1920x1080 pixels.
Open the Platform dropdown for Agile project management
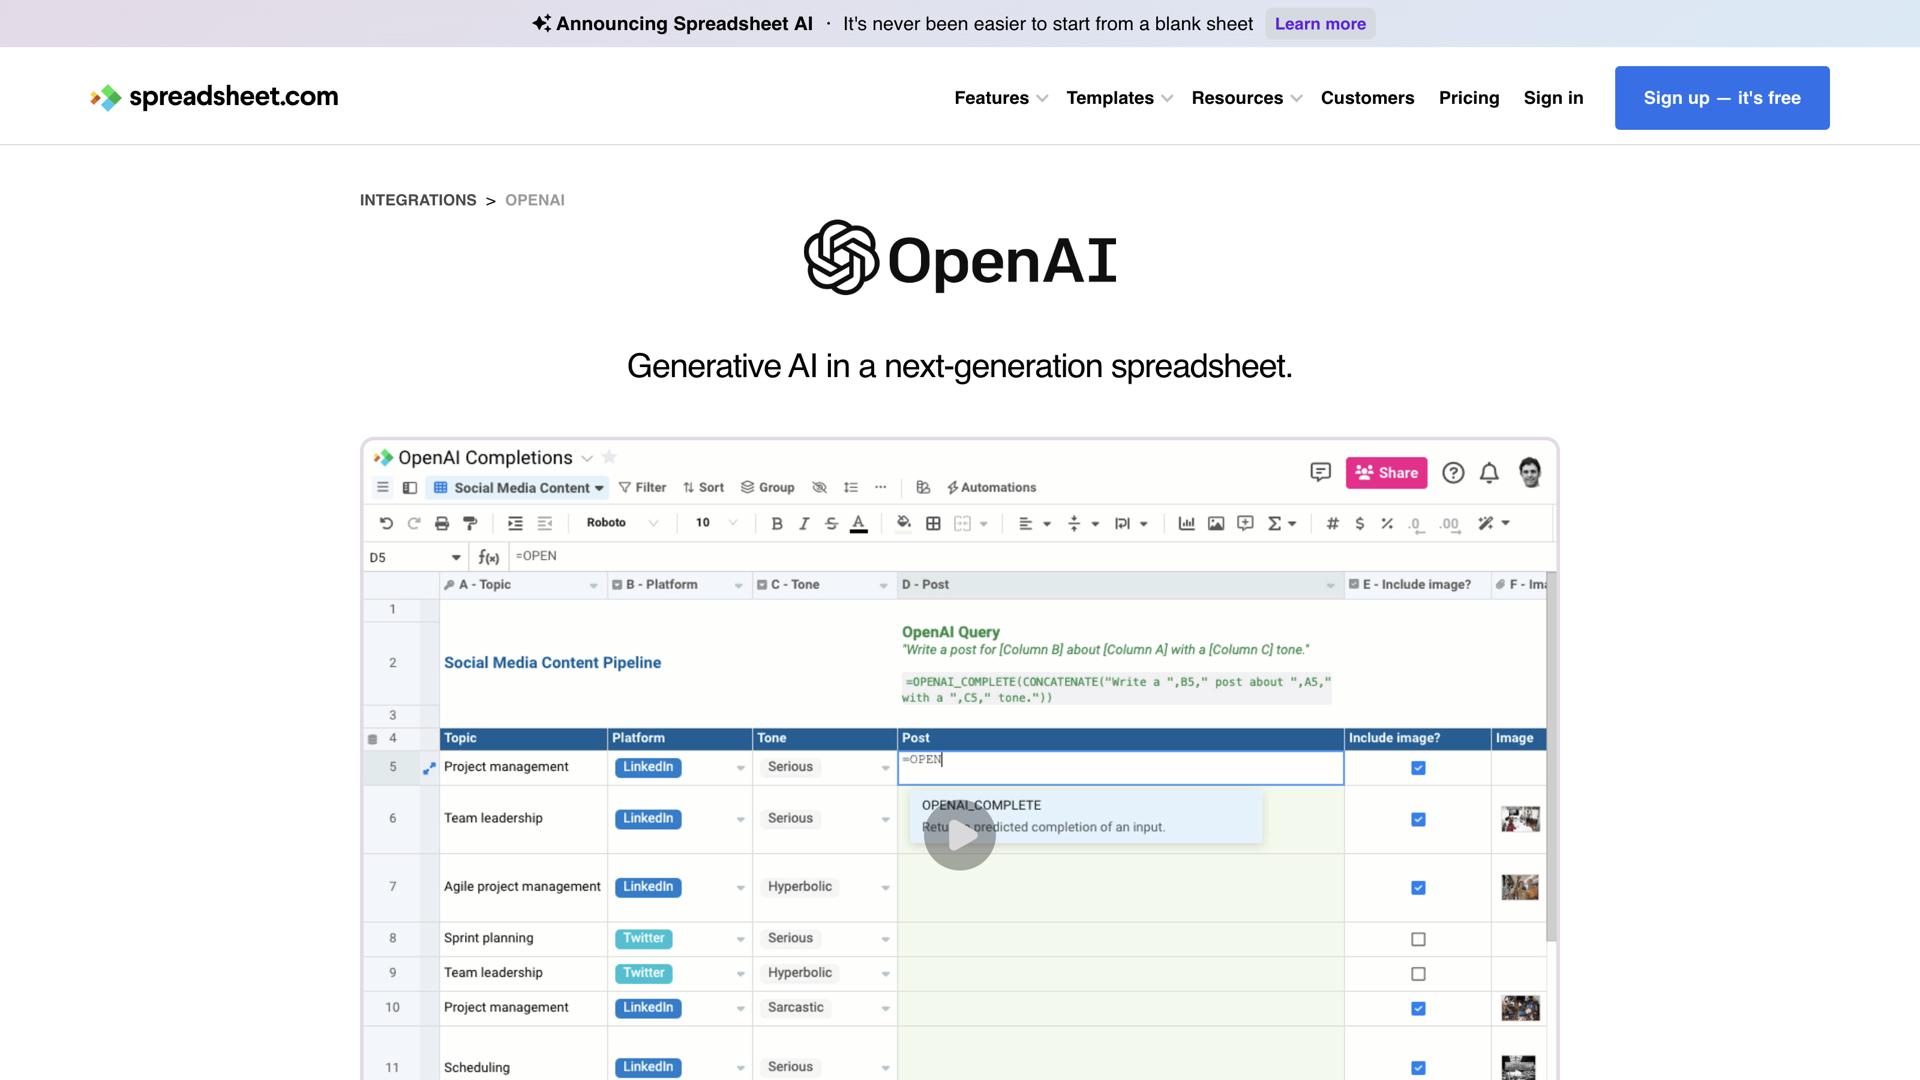[x=740, y=887]
